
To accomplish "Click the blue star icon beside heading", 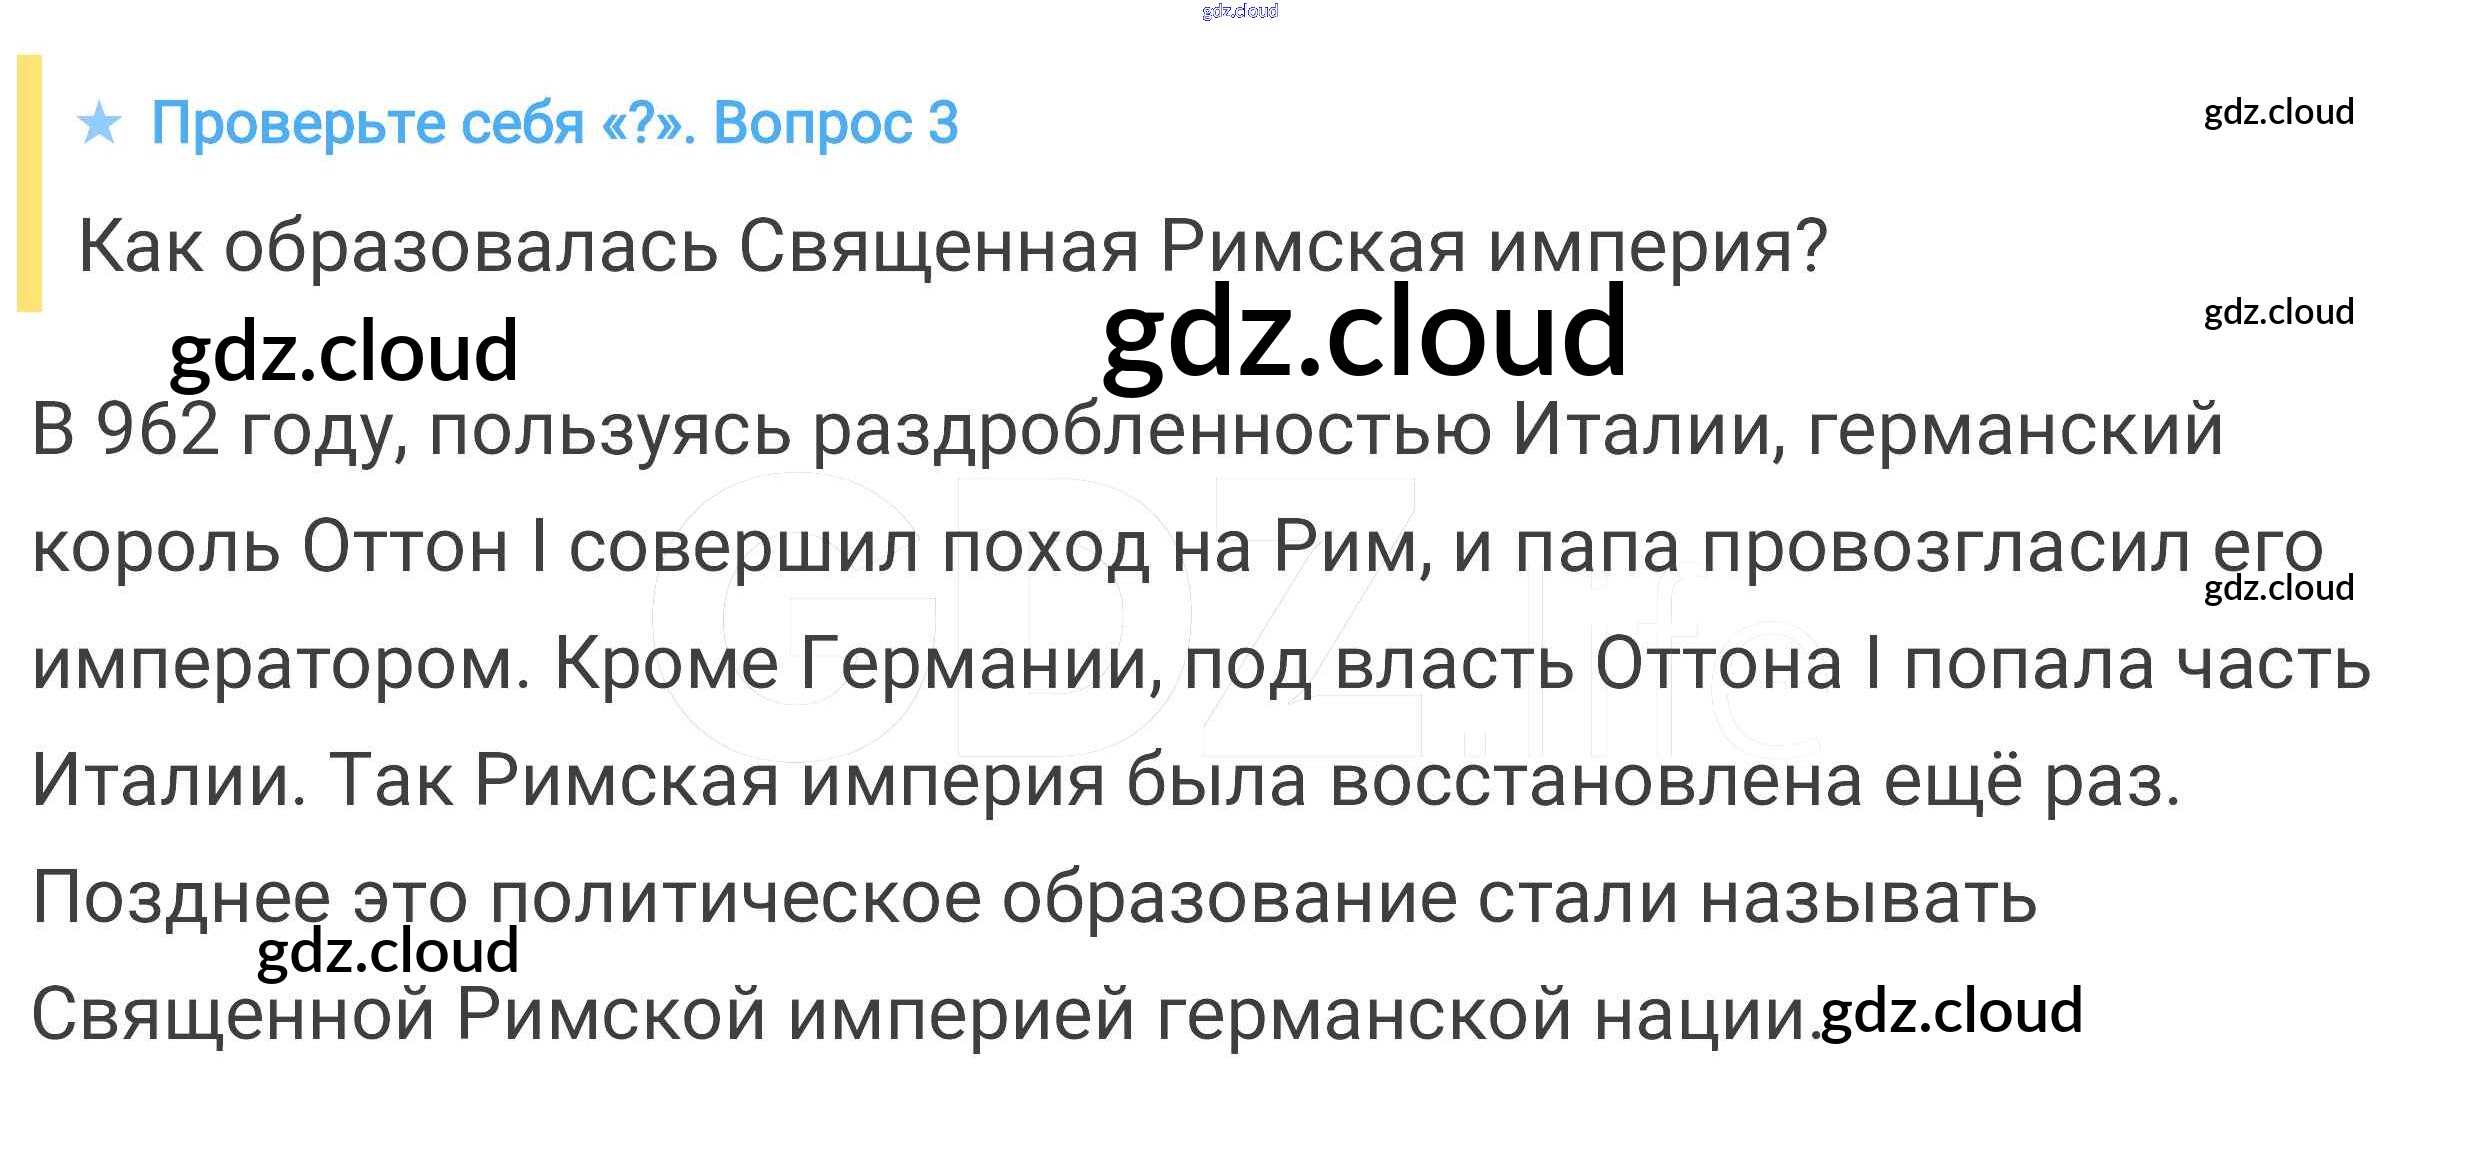I will (99, 124).
